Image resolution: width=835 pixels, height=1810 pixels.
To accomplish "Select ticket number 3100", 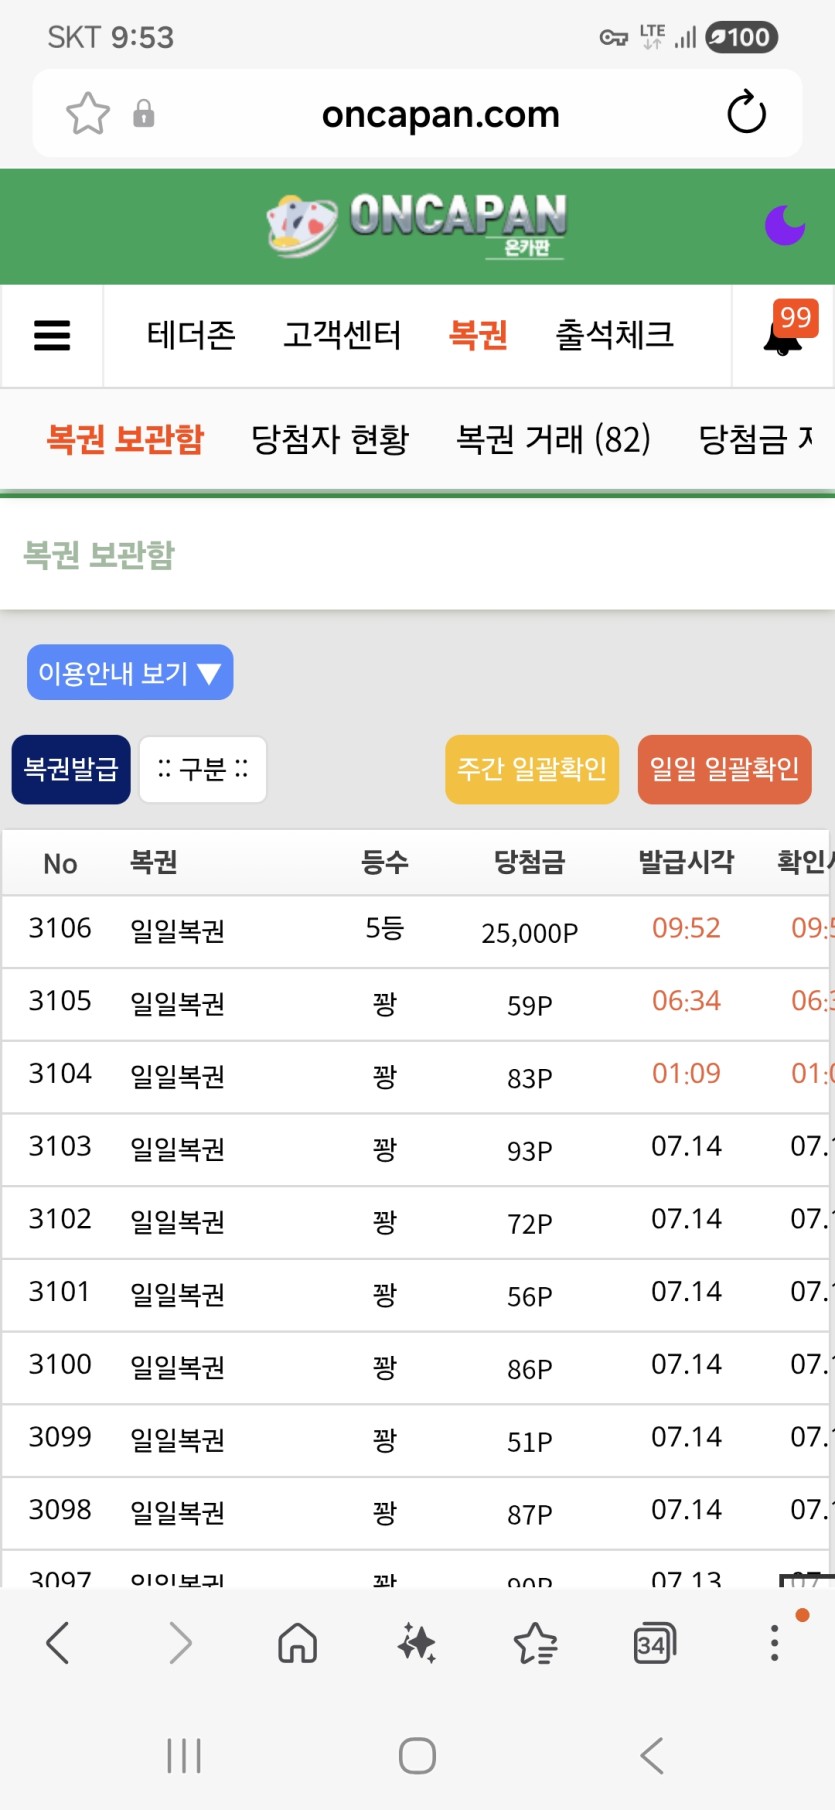I will (60, 1366).
